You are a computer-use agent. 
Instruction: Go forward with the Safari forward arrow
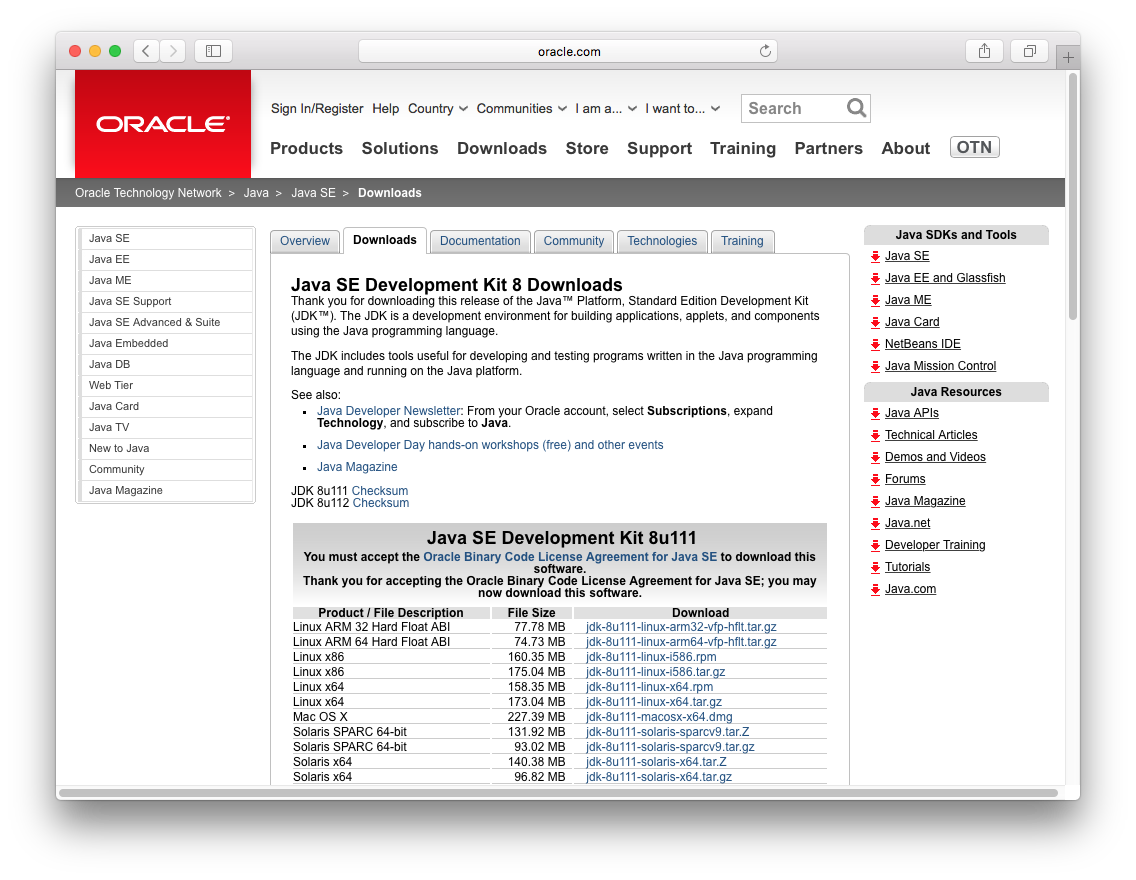[172, 51]
